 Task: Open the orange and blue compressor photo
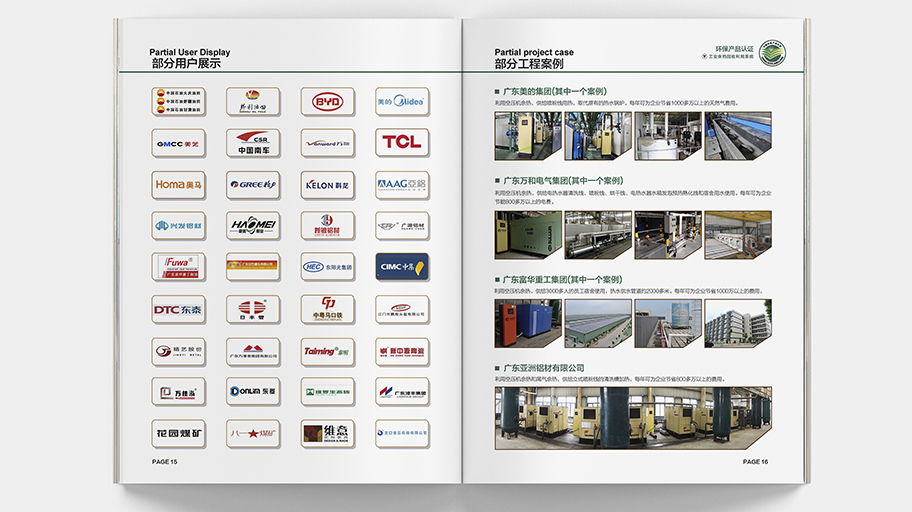pos(528,323)
